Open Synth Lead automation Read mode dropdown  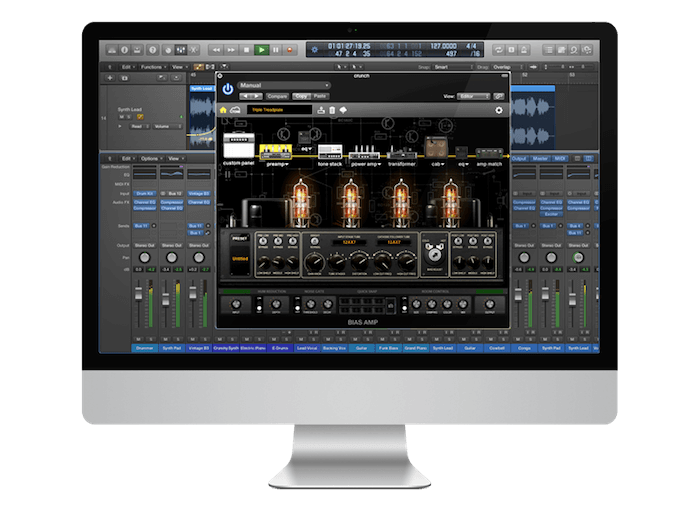click(139, 126)
